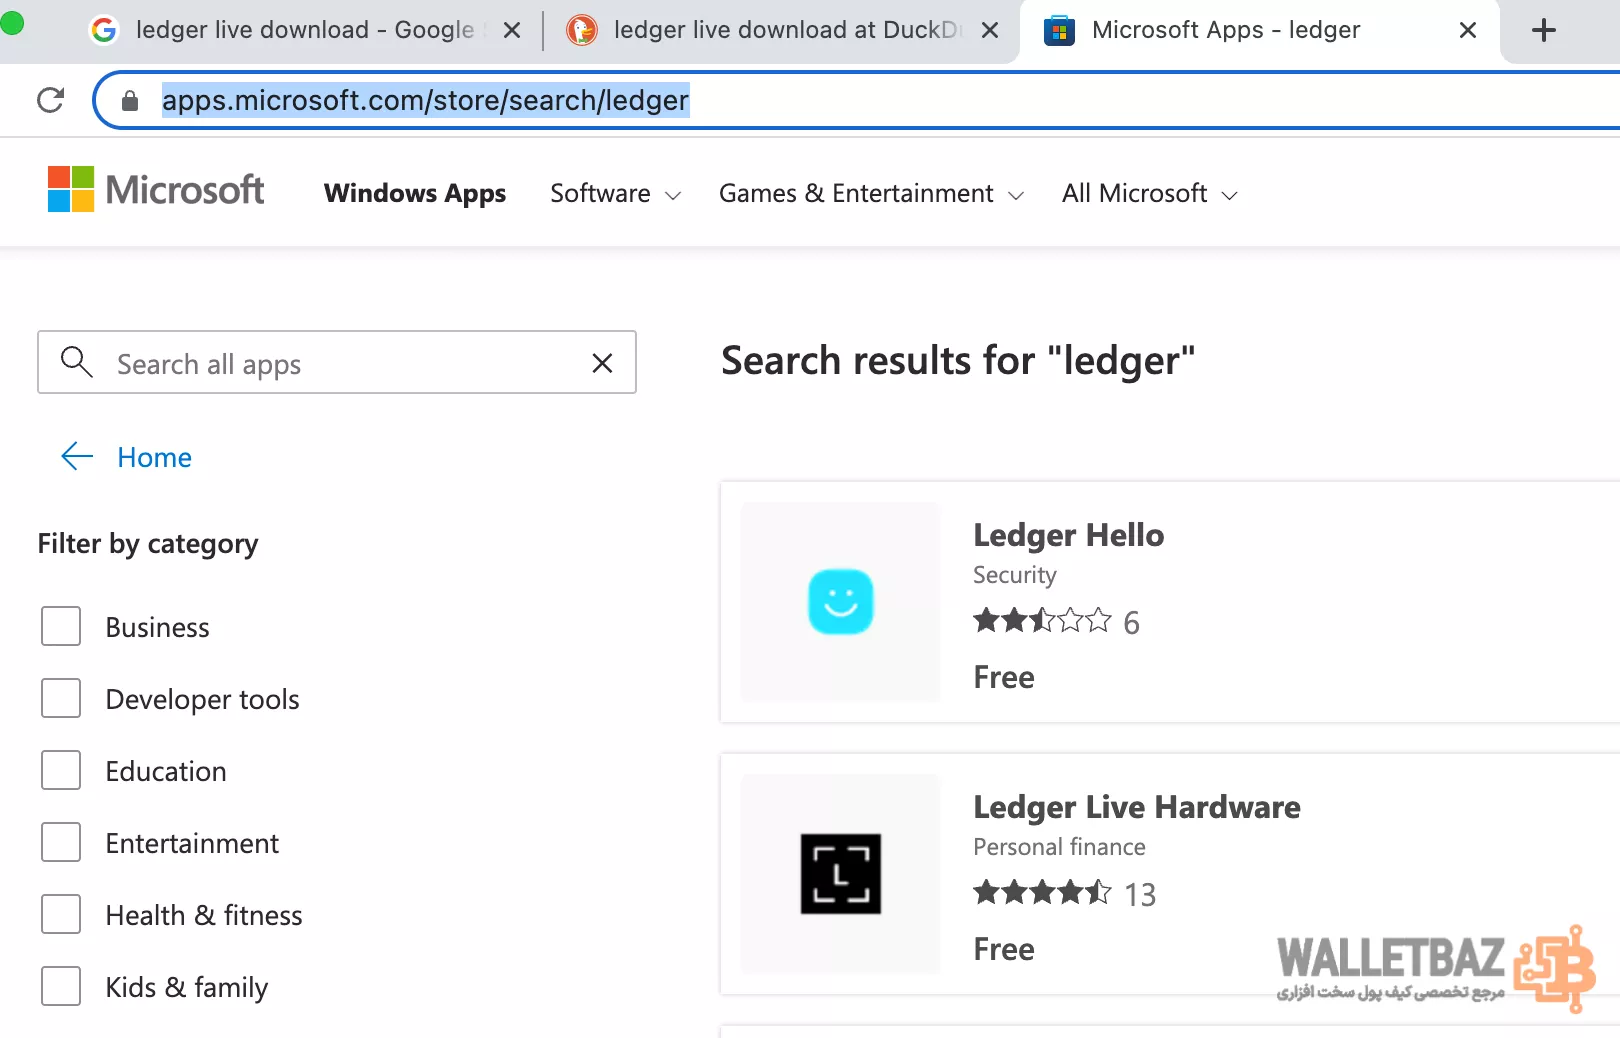Open the Ledger Live Hardware title link
The width and height of the screenshot is (1620, 1038).
pyautogui.click(x=1136, y=807)
